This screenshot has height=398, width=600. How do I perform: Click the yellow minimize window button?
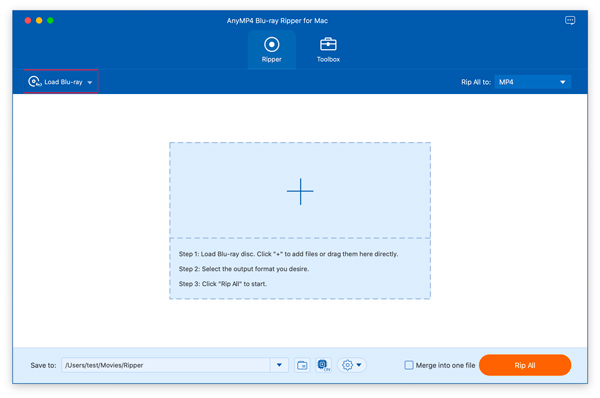(39, 20)
